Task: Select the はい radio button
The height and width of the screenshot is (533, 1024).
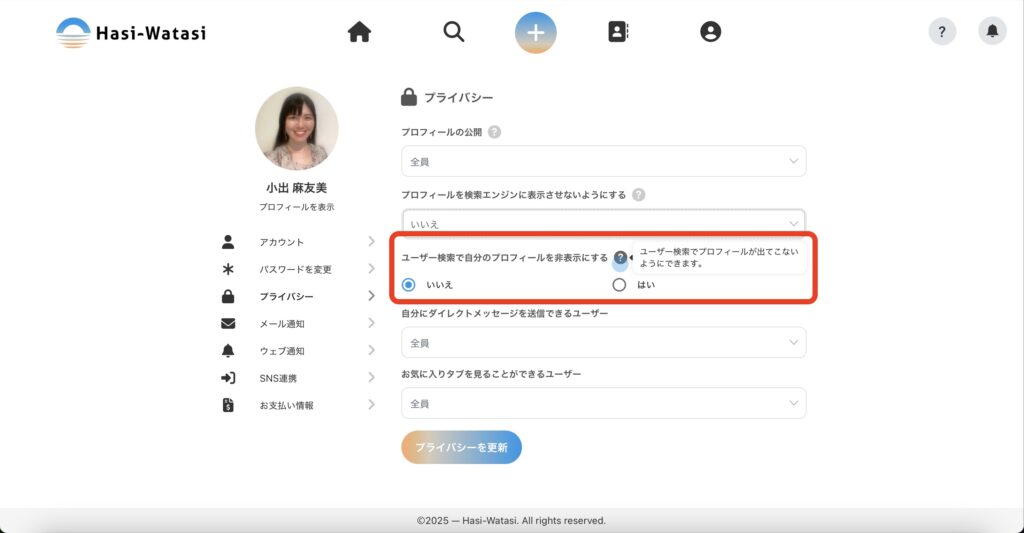Action: coord(619,285)
